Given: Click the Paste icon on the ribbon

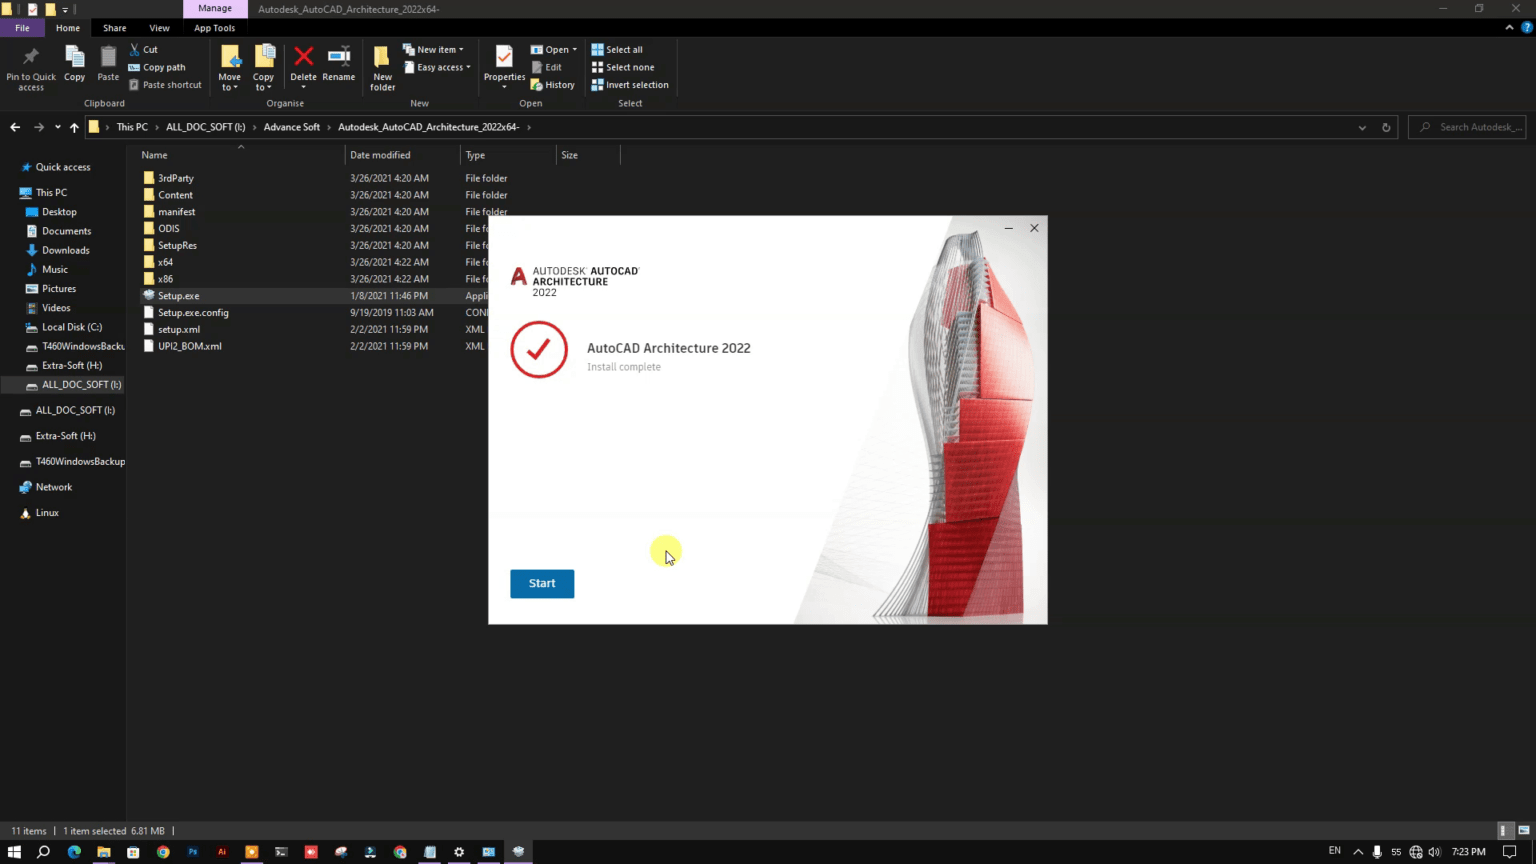Looking at the screenshot, I should (107, 62).
